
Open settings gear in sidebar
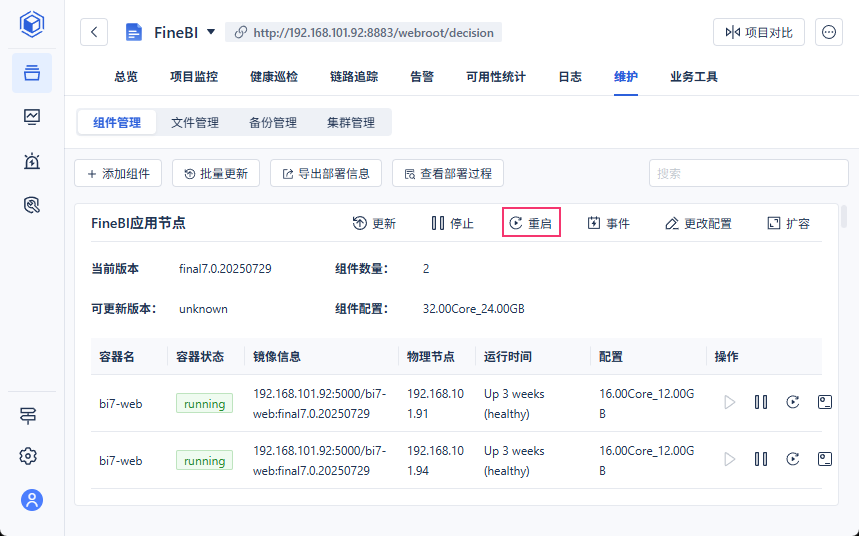coord(28,456)
